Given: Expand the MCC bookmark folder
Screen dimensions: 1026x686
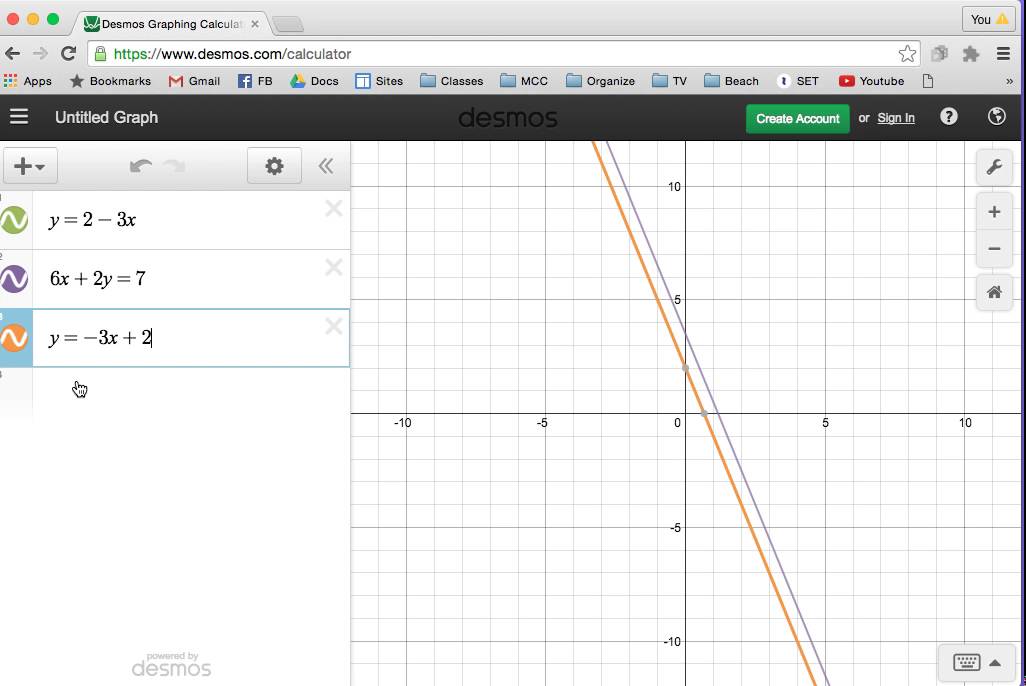Looking at the screenshot, I should (x=524, y=81).
